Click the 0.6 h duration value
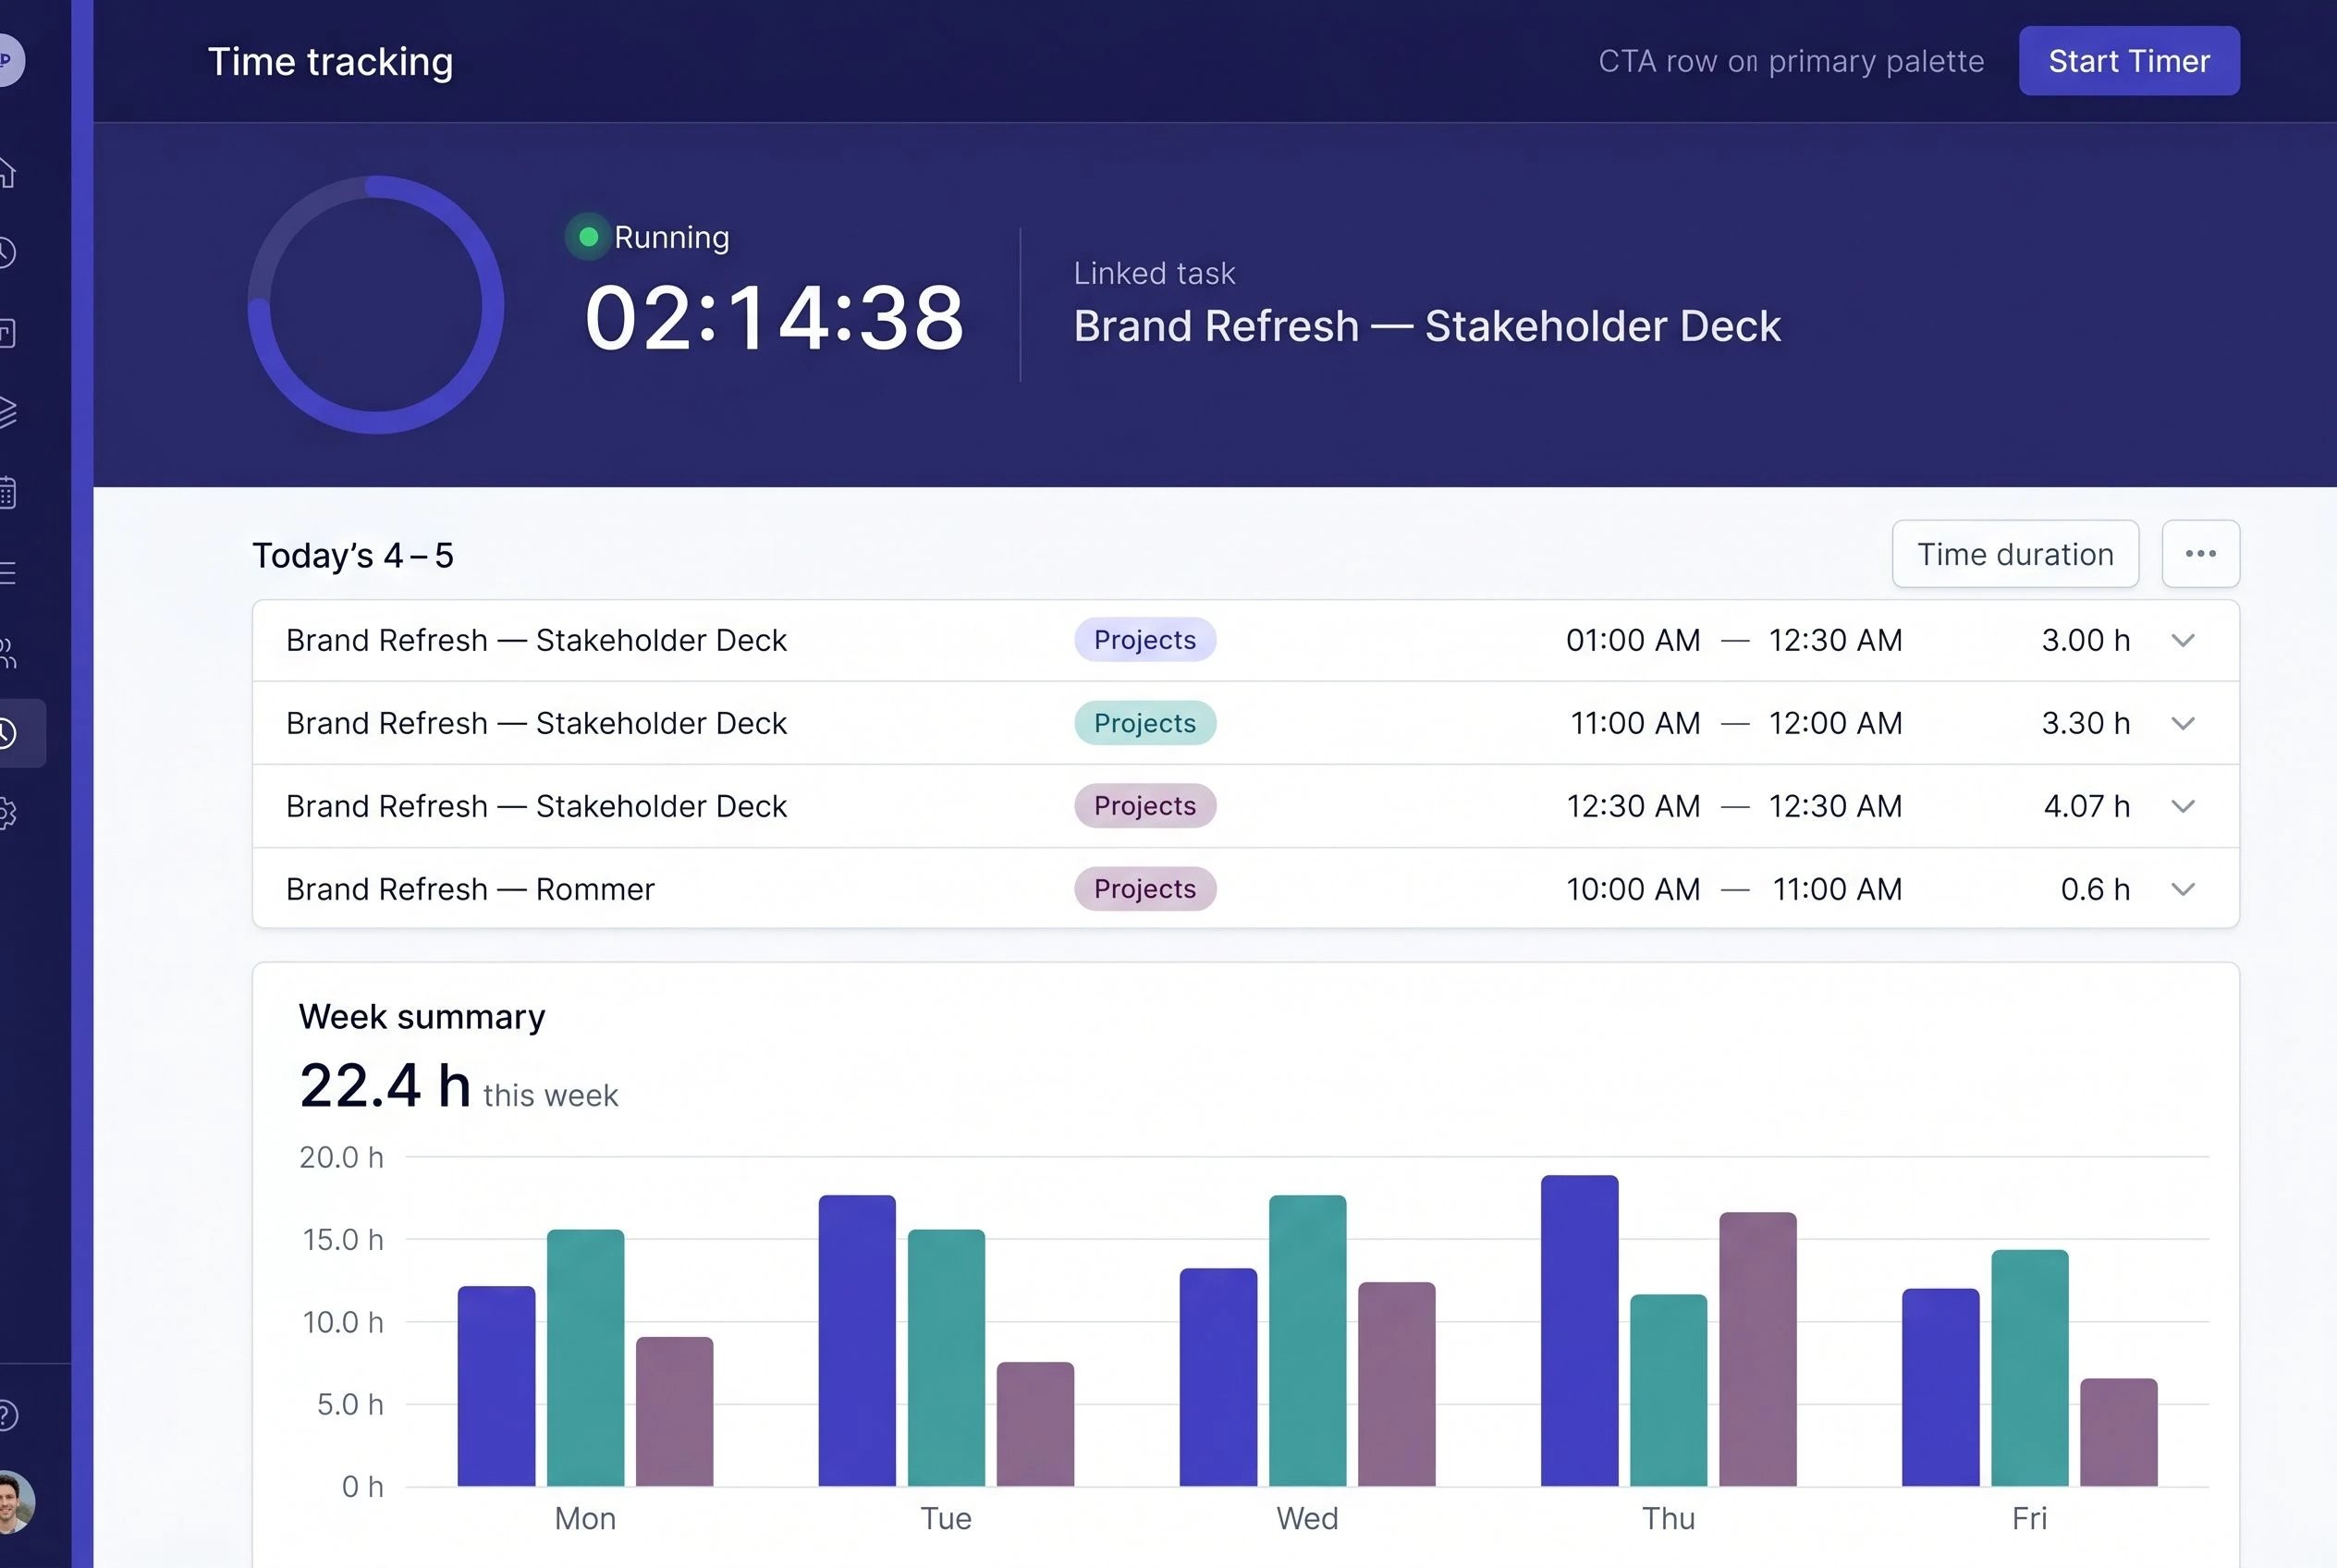 [x=2095, y=889]
